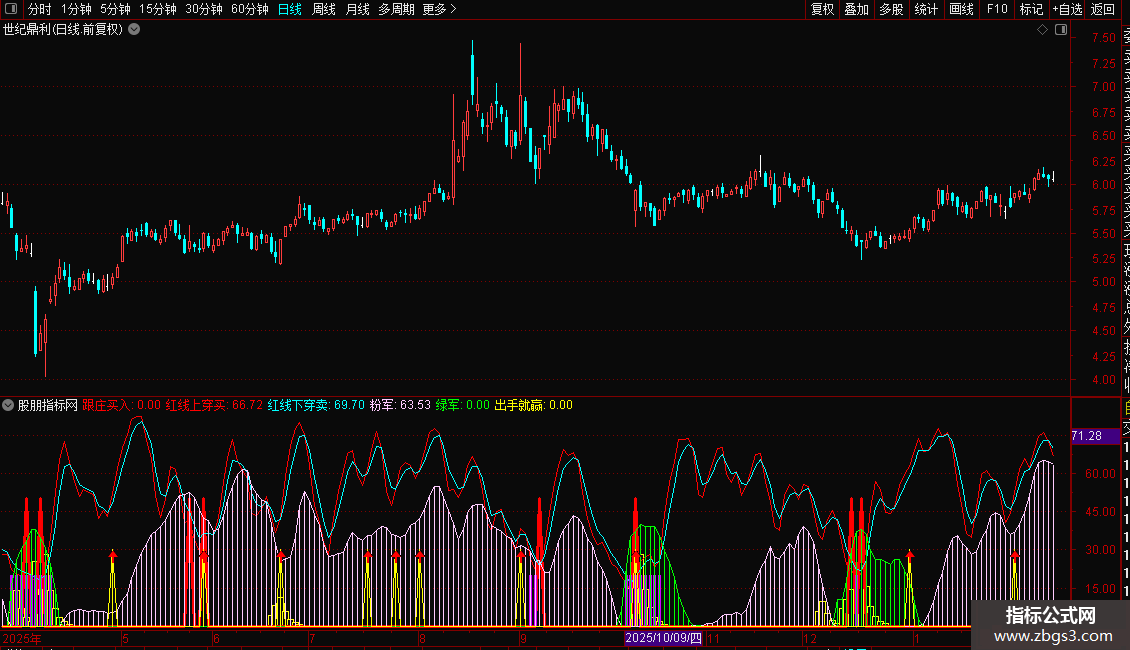Image resolution: width=1130 pixels, height=650 pixels.
Task: Click the 标记 mark button
Action: [1031, 9]
